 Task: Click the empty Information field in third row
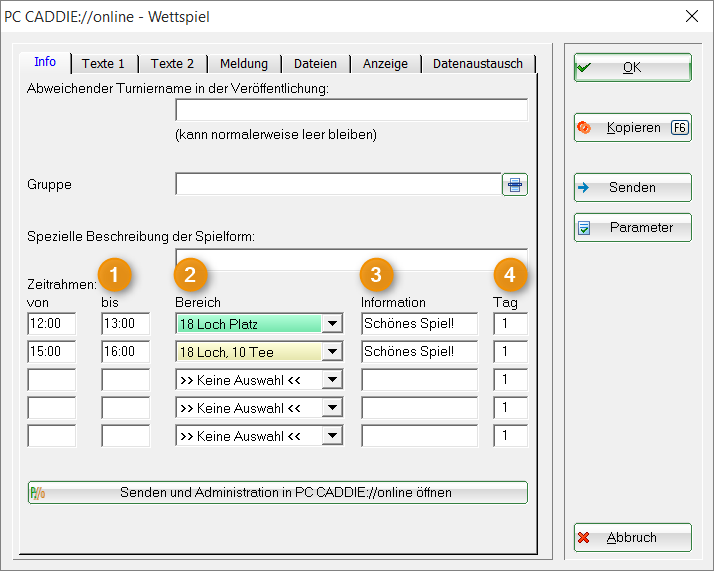pos(419,380)
